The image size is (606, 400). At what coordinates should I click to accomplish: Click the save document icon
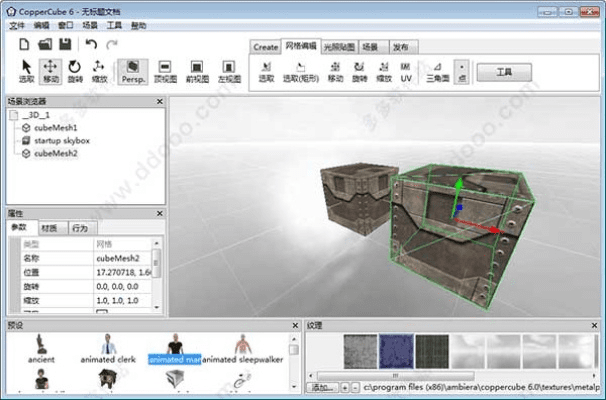[x=65, y=44]
